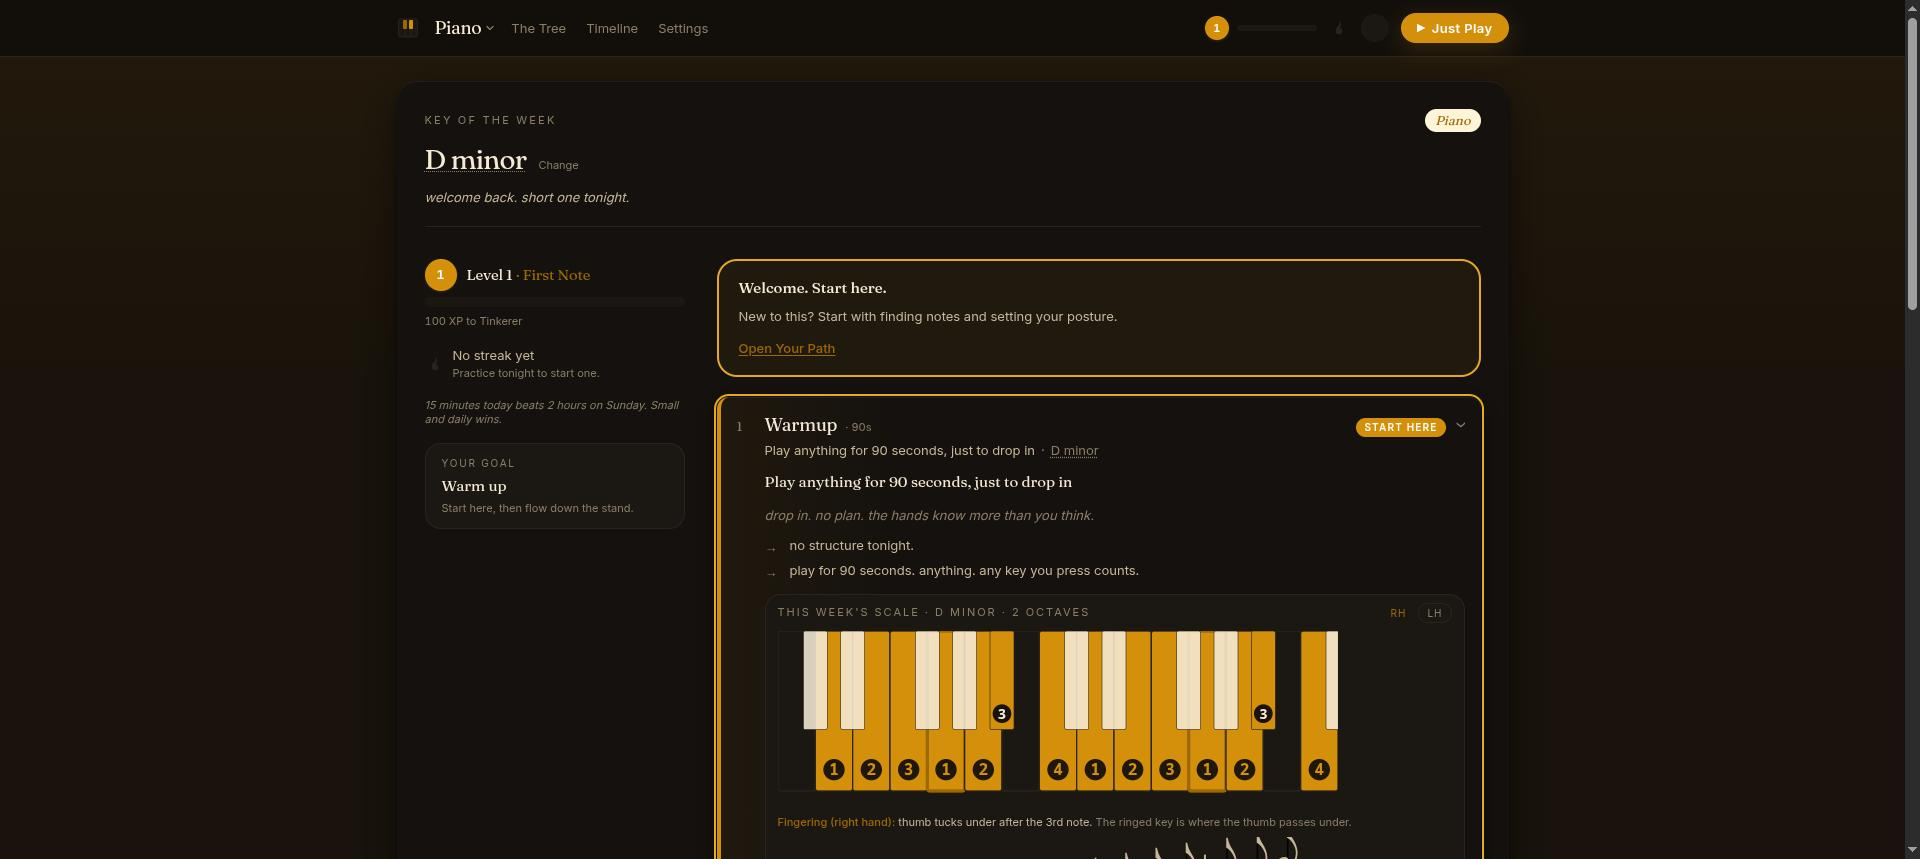Viewport: 1920px width, 859px height.
Task: Click the First Note level title
Action: click(556, 275)
